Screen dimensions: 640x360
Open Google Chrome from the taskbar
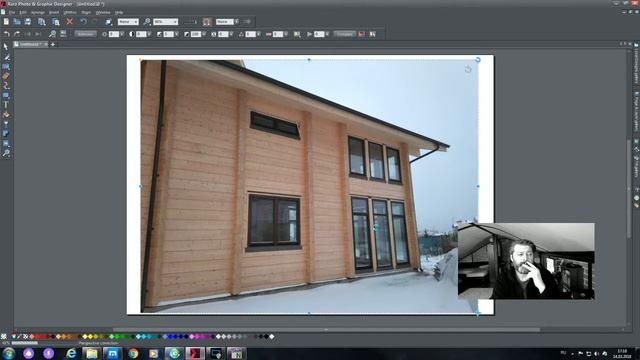[x=133, y=353]
